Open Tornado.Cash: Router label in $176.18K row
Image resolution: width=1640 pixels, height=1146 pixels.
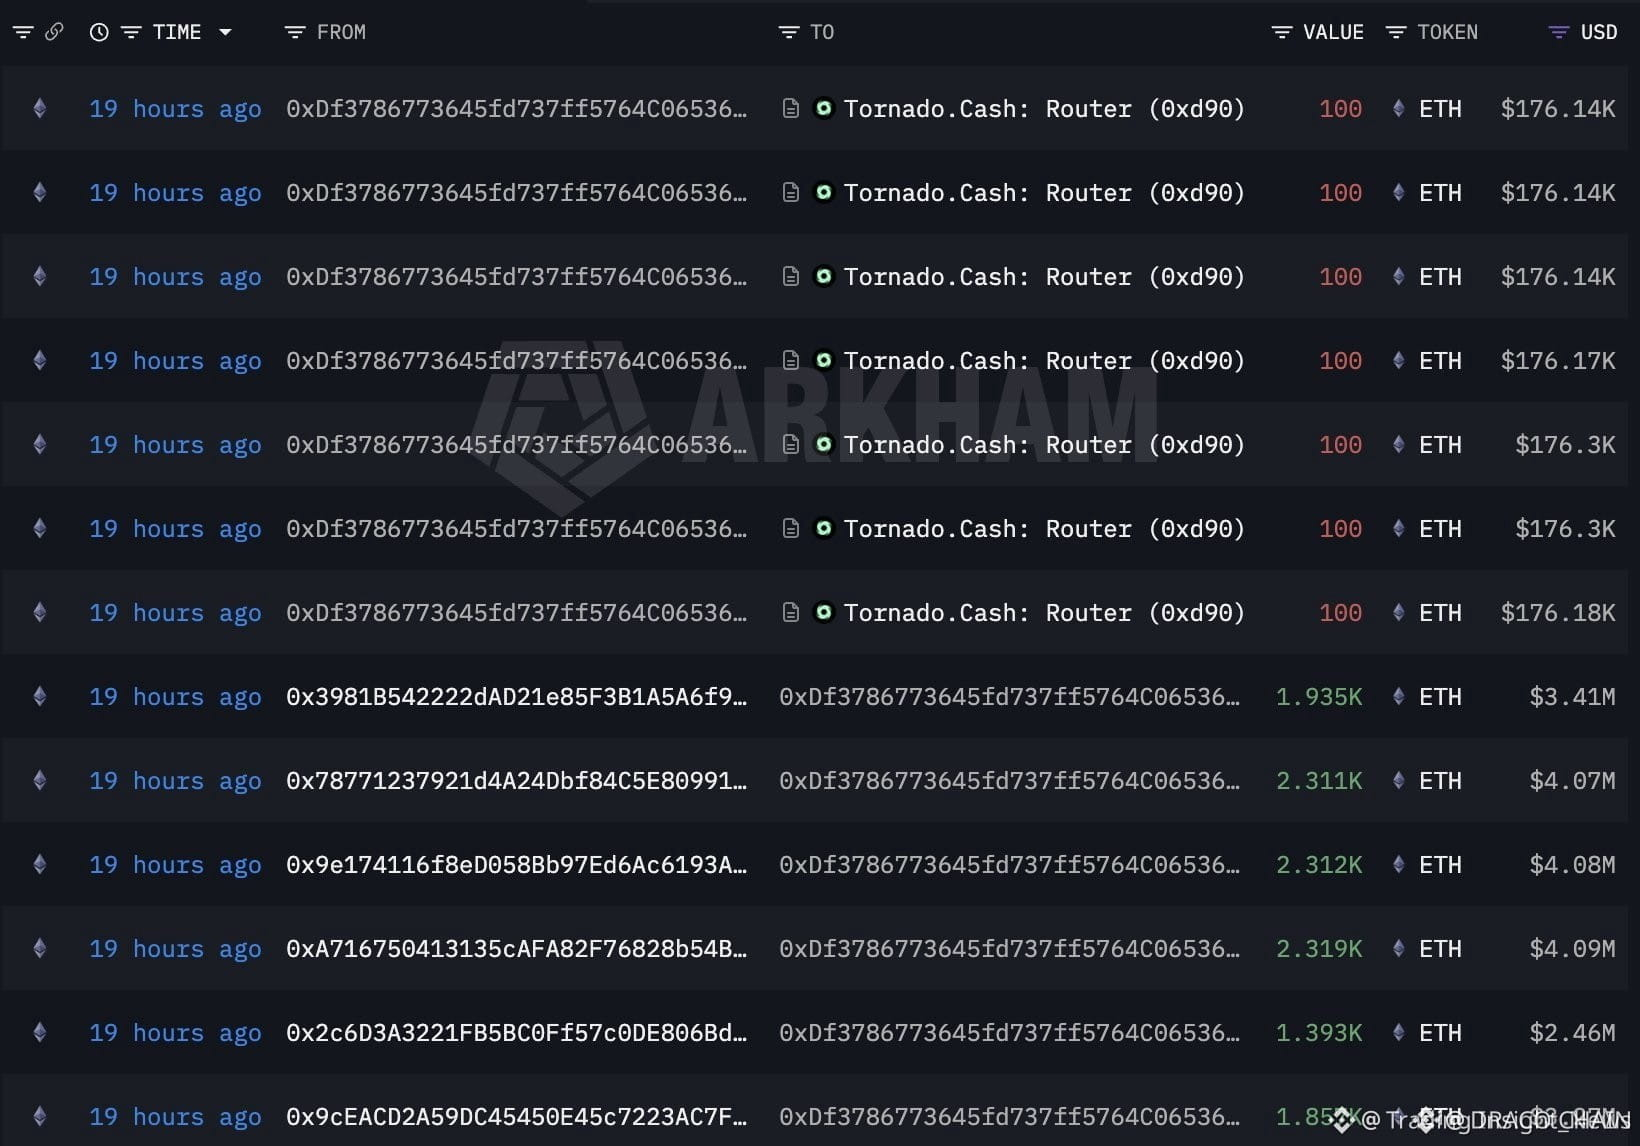tap(1044, 612)
